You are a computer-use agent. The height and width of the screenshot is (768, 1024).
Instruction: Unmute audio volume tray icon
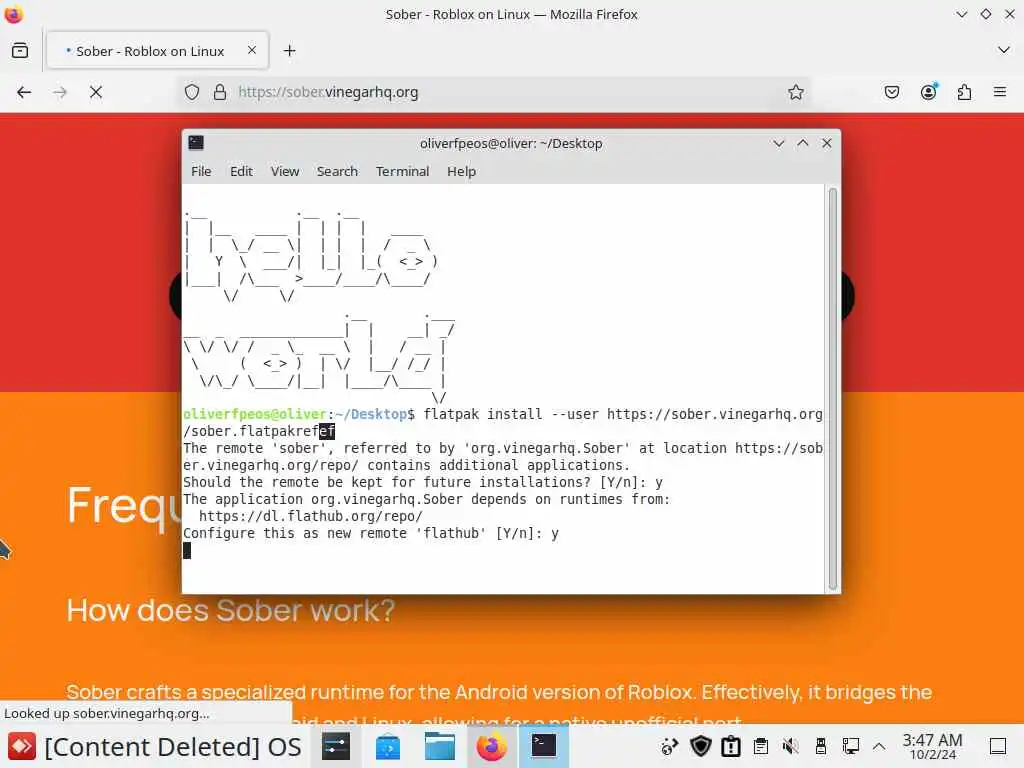(x=790, y=746)
